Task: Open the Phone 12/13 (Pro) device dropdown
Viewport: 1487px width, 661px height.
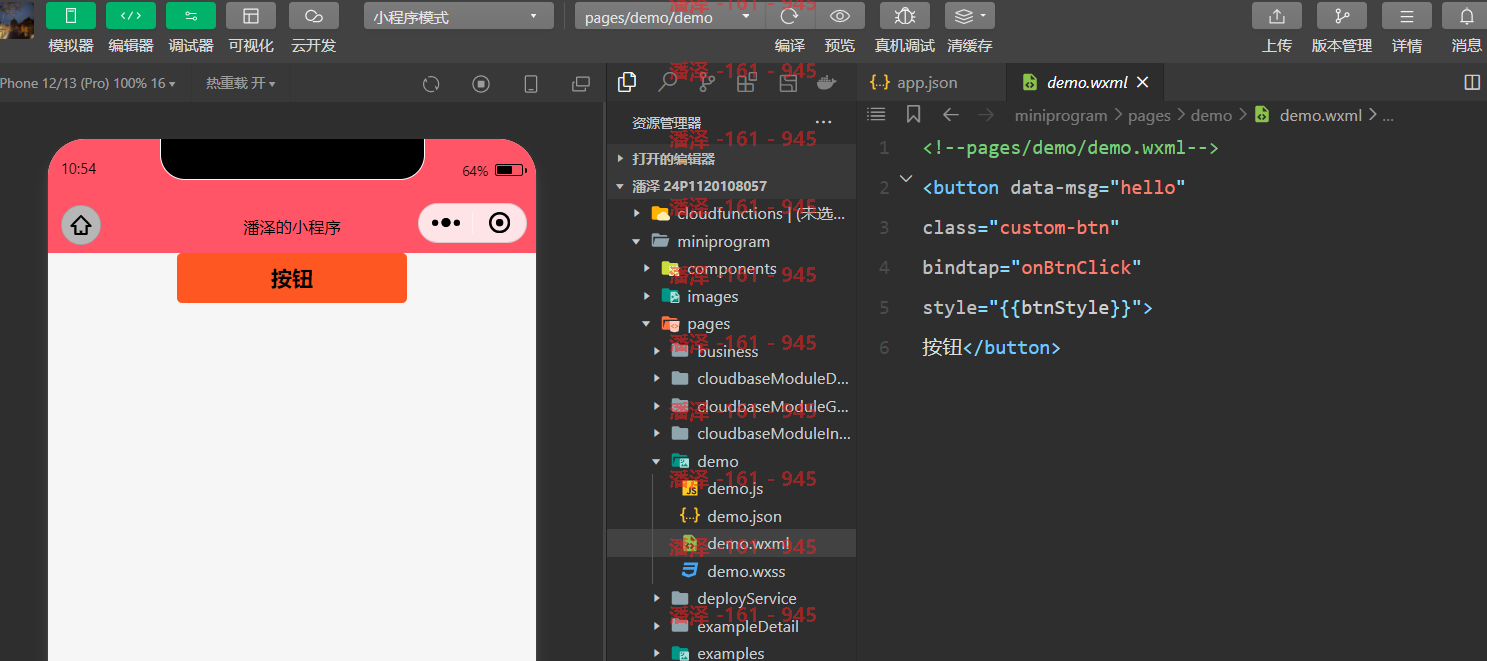Action: click(88, 84)
